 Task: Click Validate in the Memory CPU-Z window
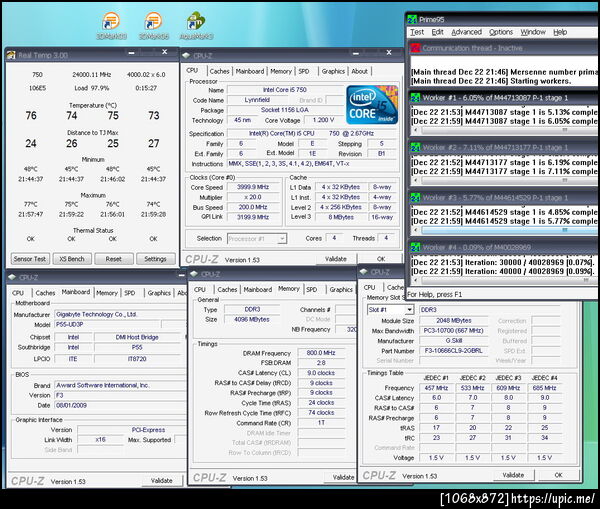(x=343, y=477)
